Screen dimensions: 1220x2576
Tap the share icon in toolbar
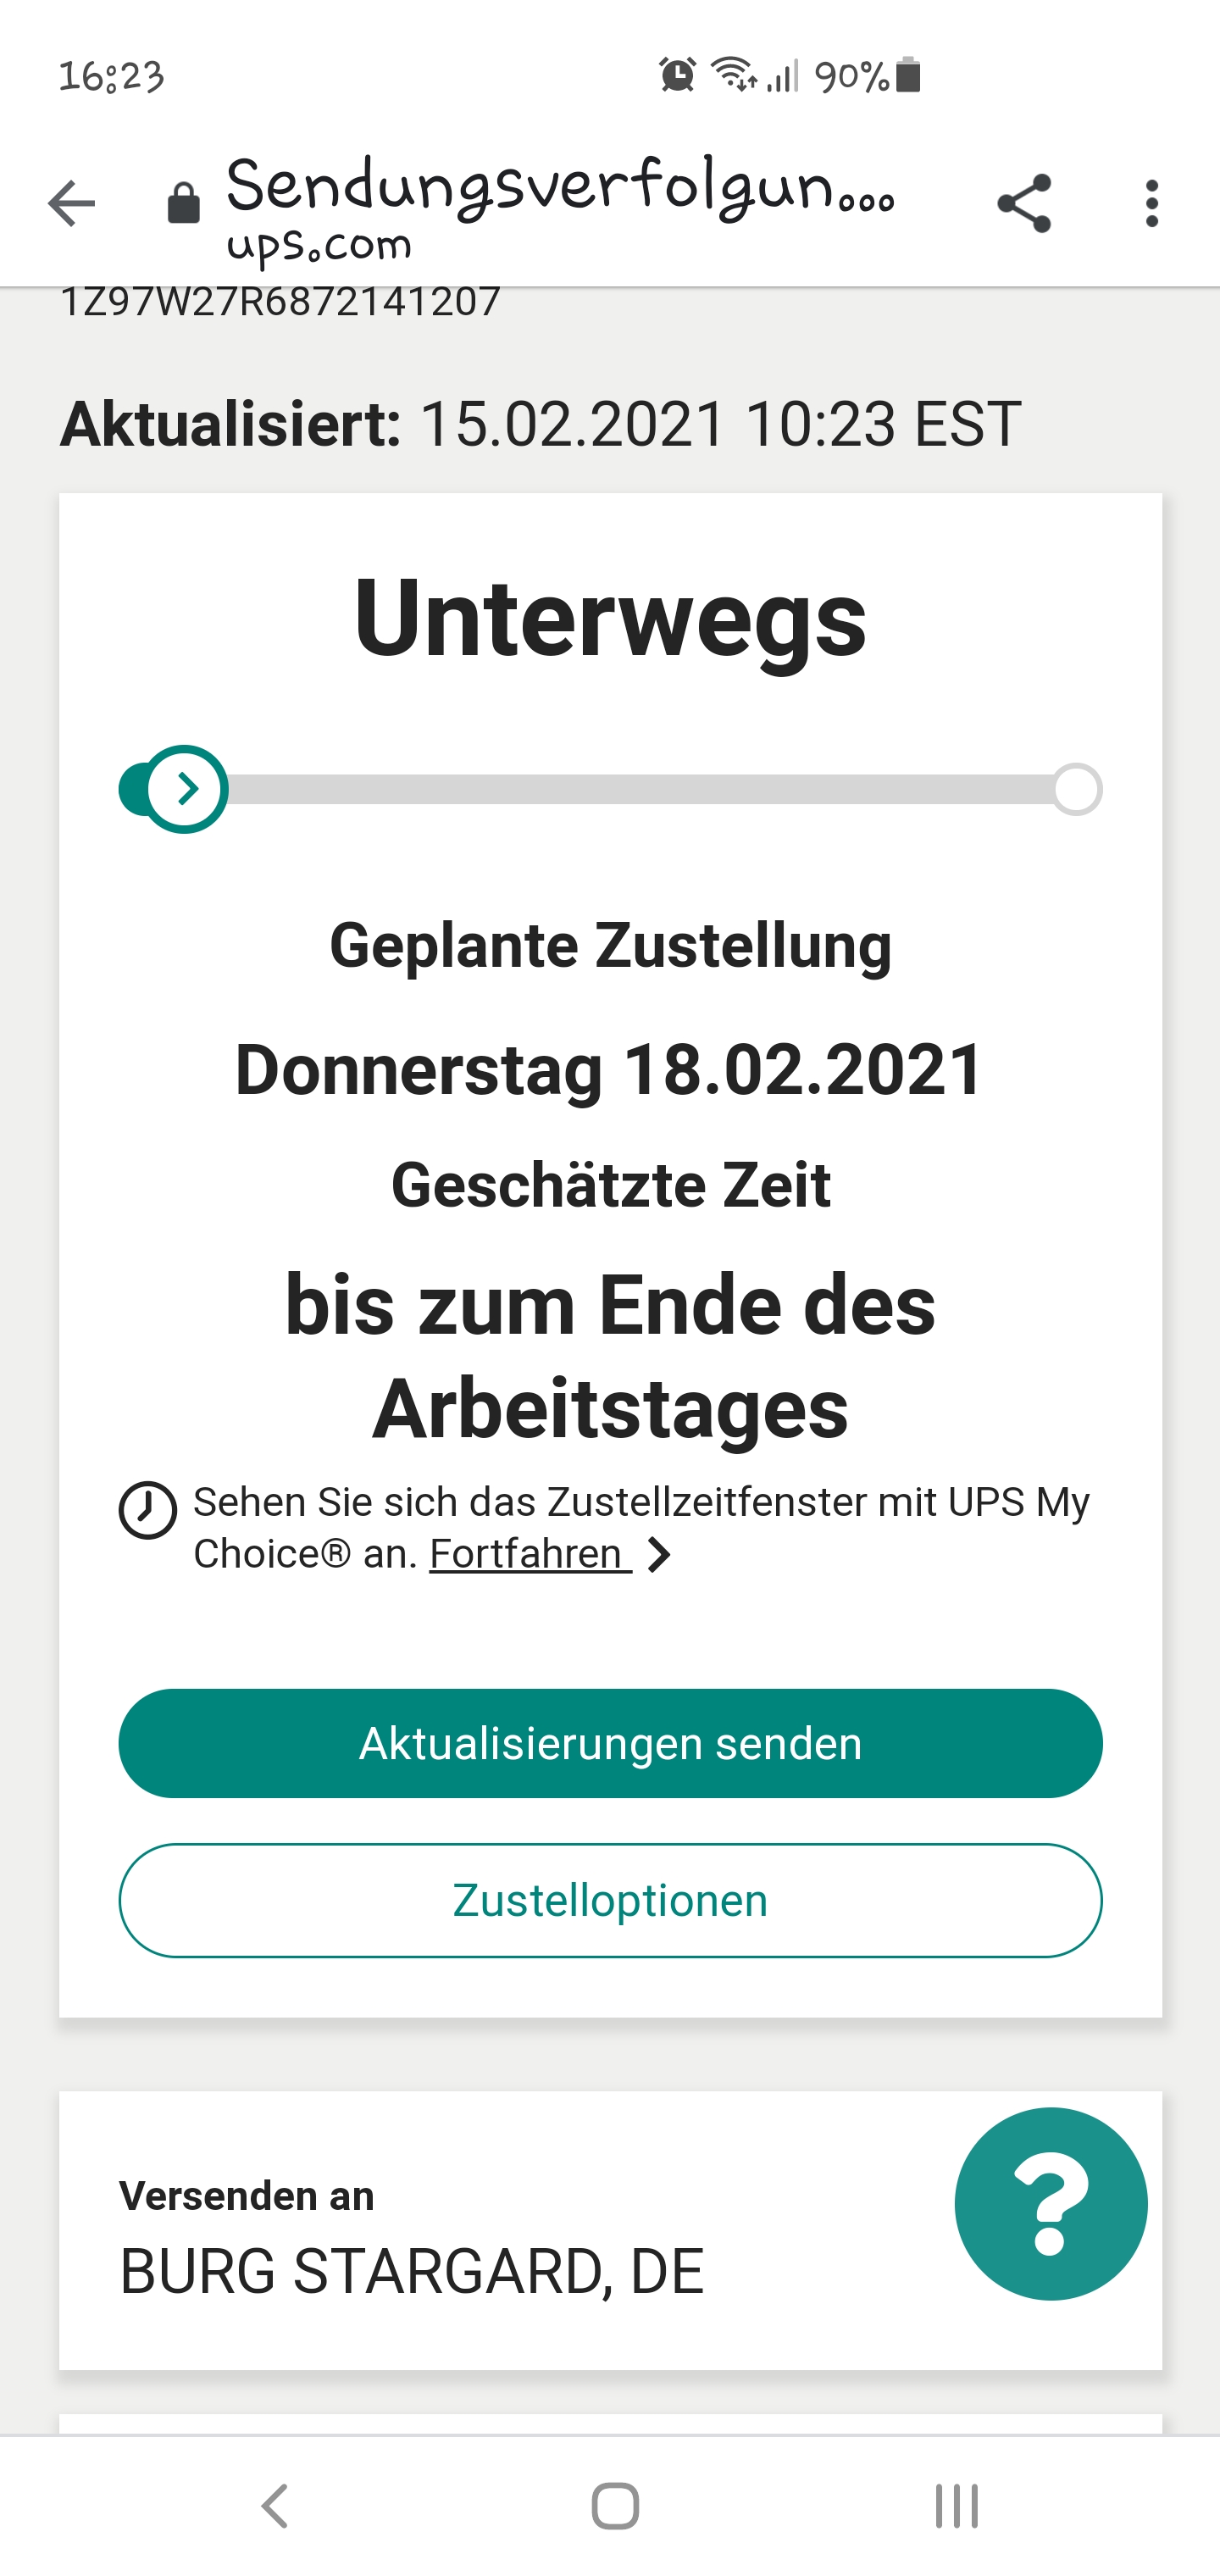[1024, 204]
